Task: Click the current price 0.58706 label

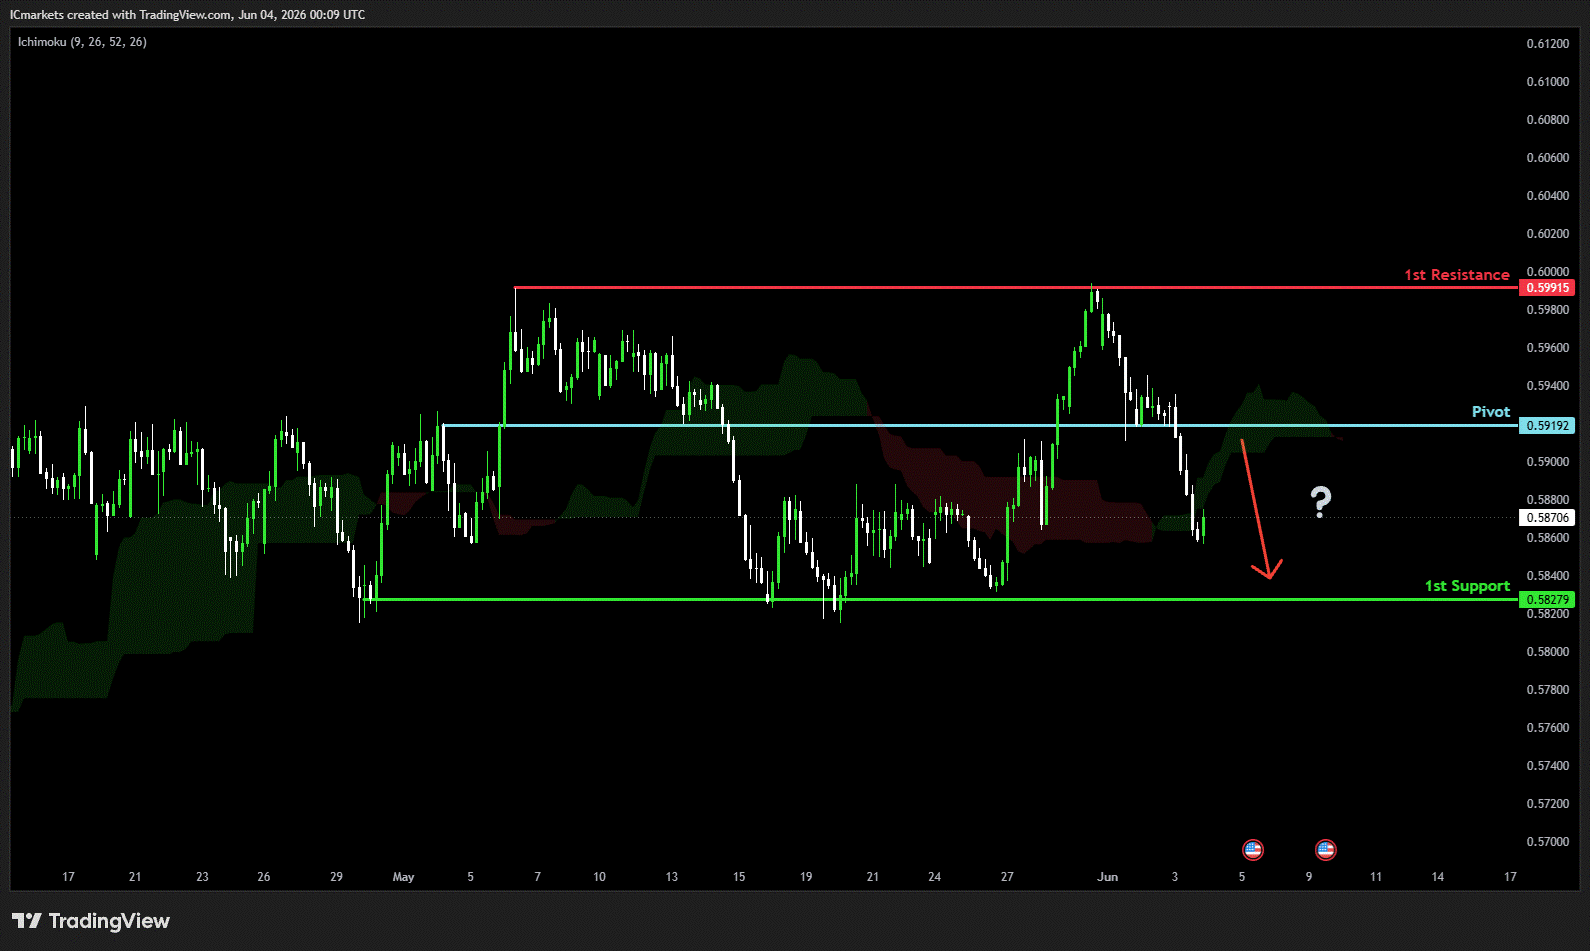Action: tap(1547, 518)
